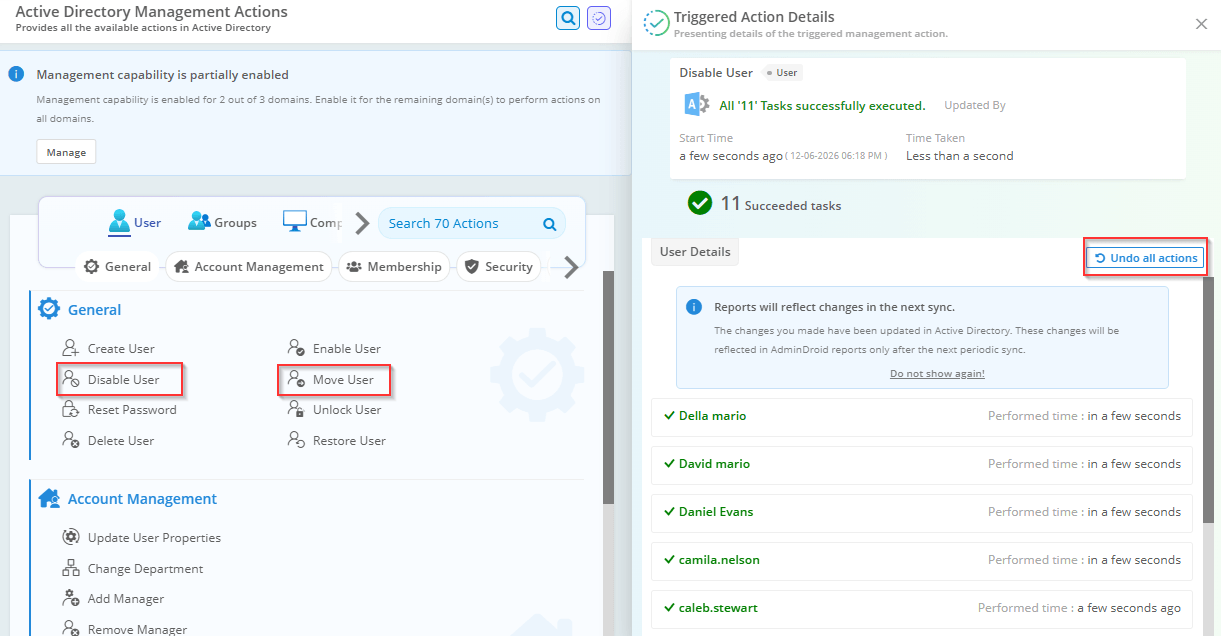Select the Daniel Evans result row

coord(922,512)
